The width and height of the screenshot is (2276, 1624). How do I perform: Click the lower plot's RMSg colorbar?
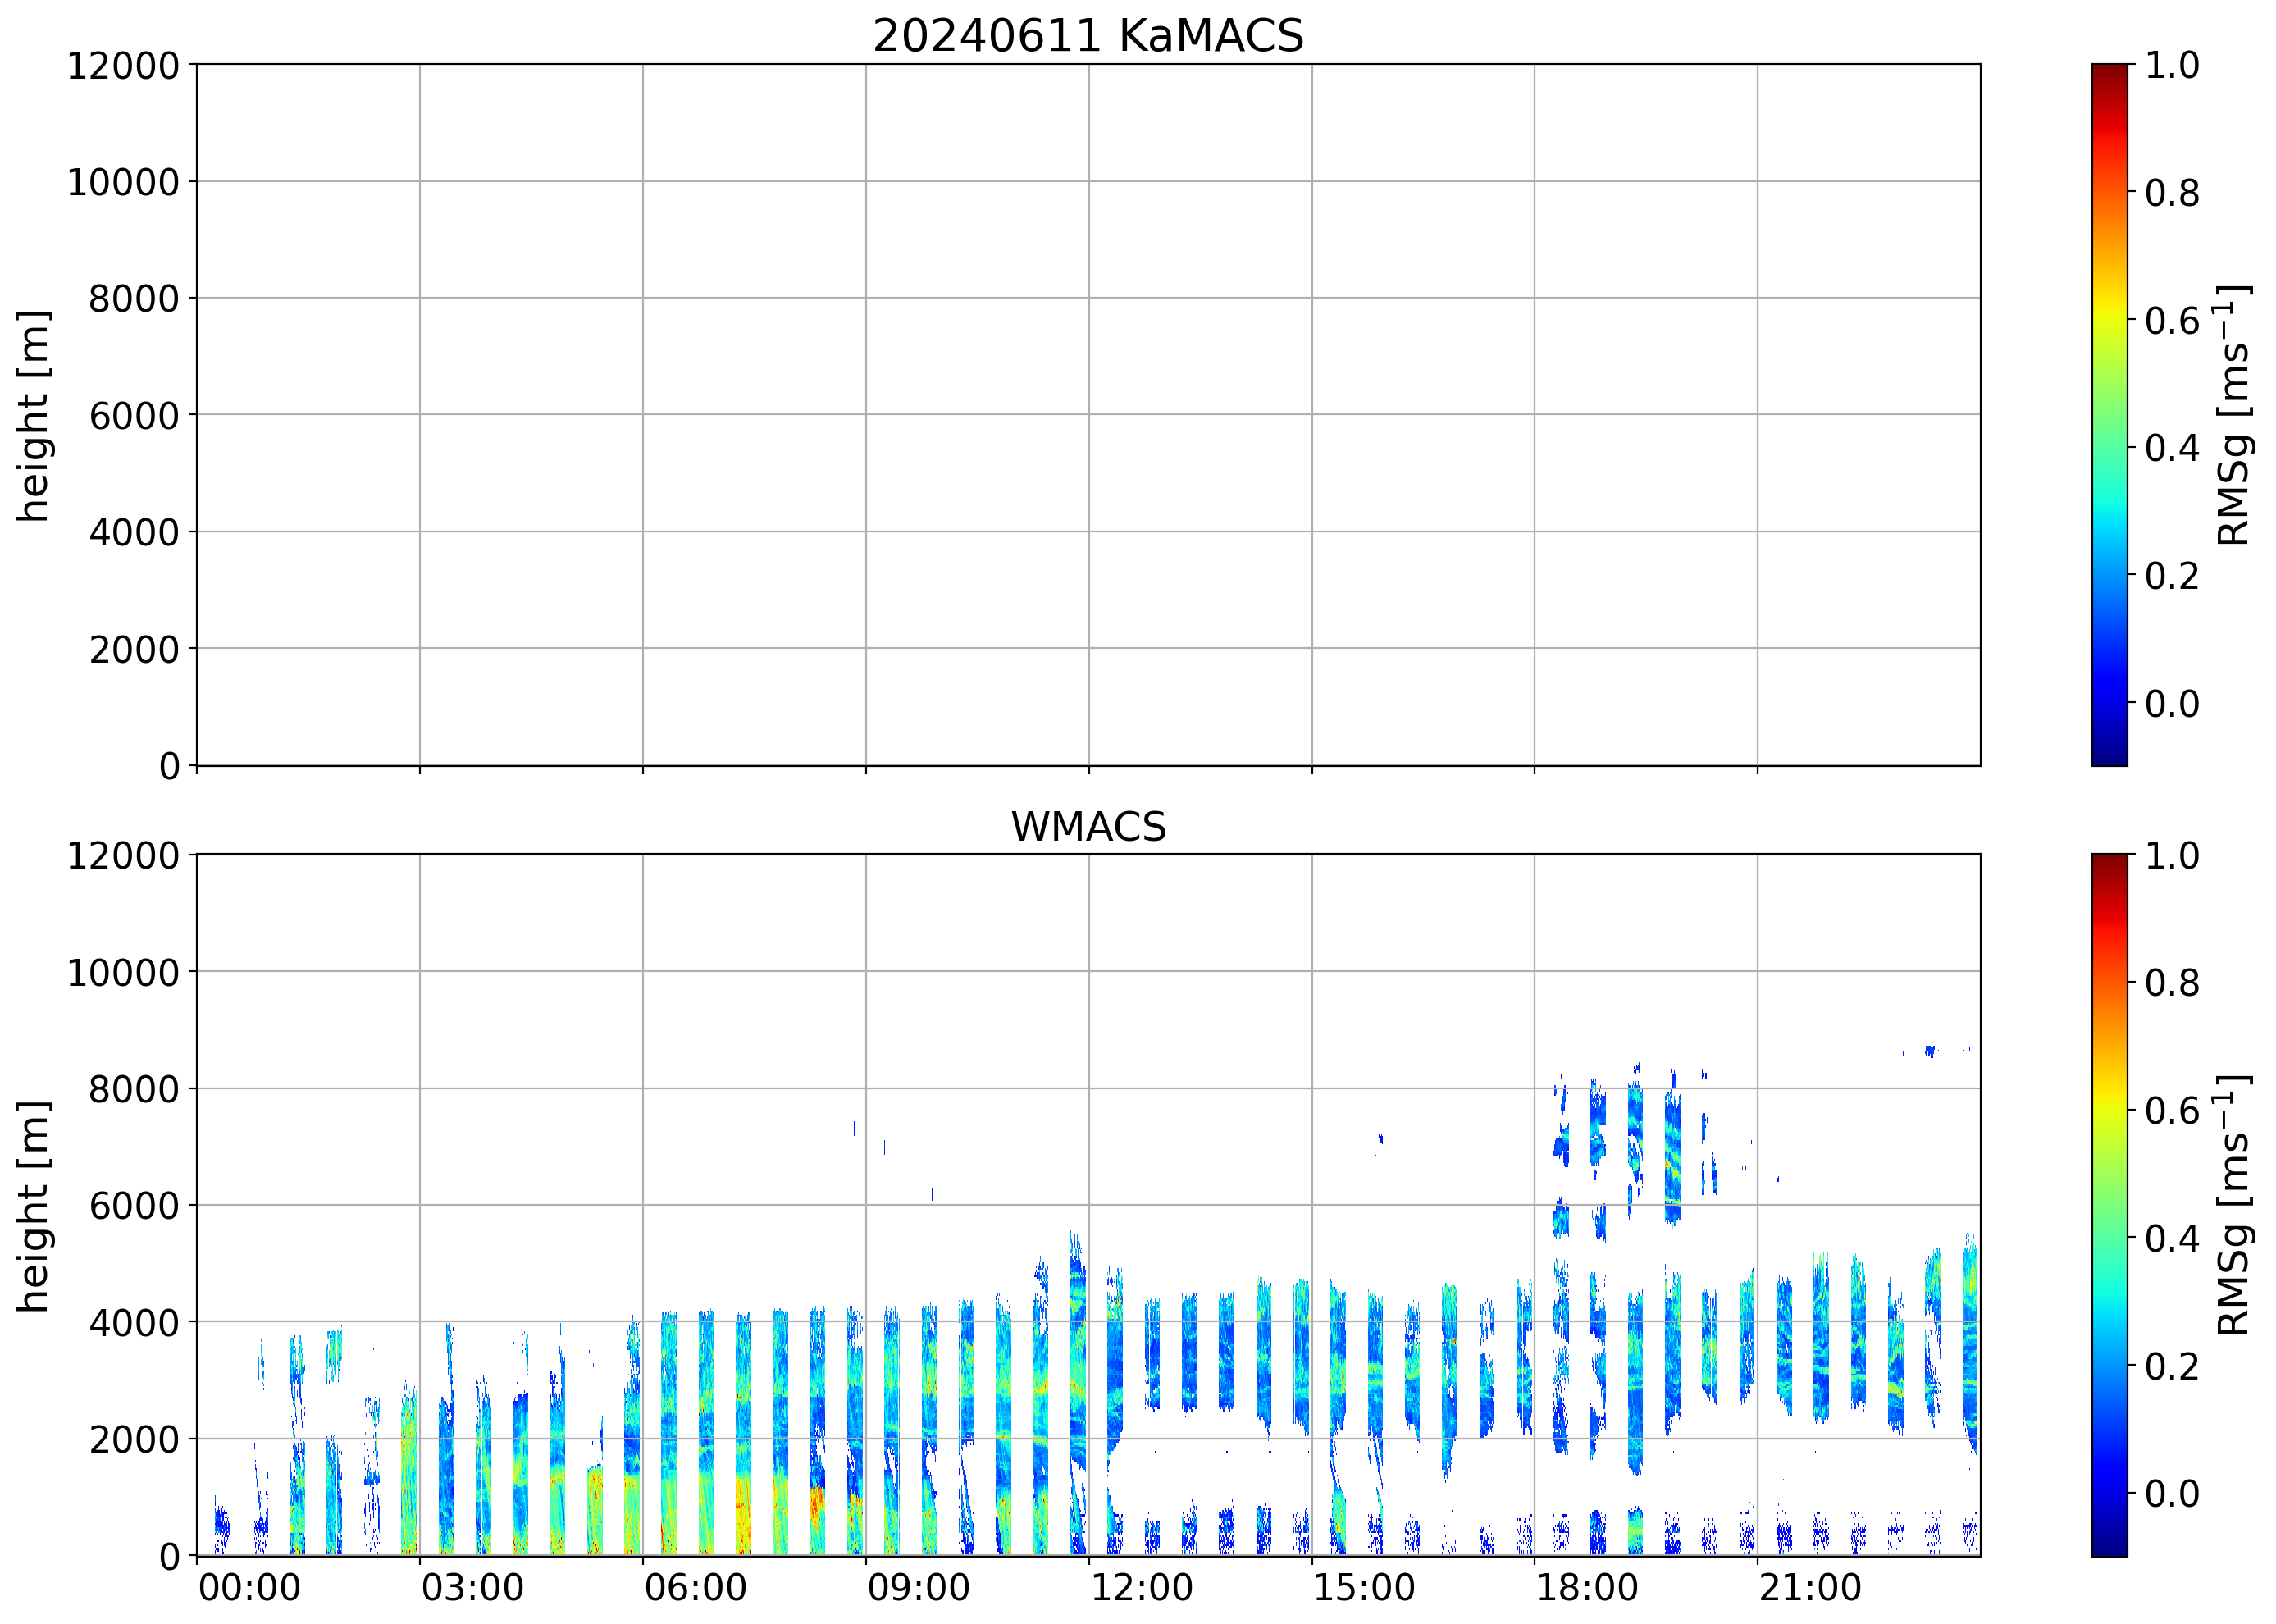tap(2109, 1205)
